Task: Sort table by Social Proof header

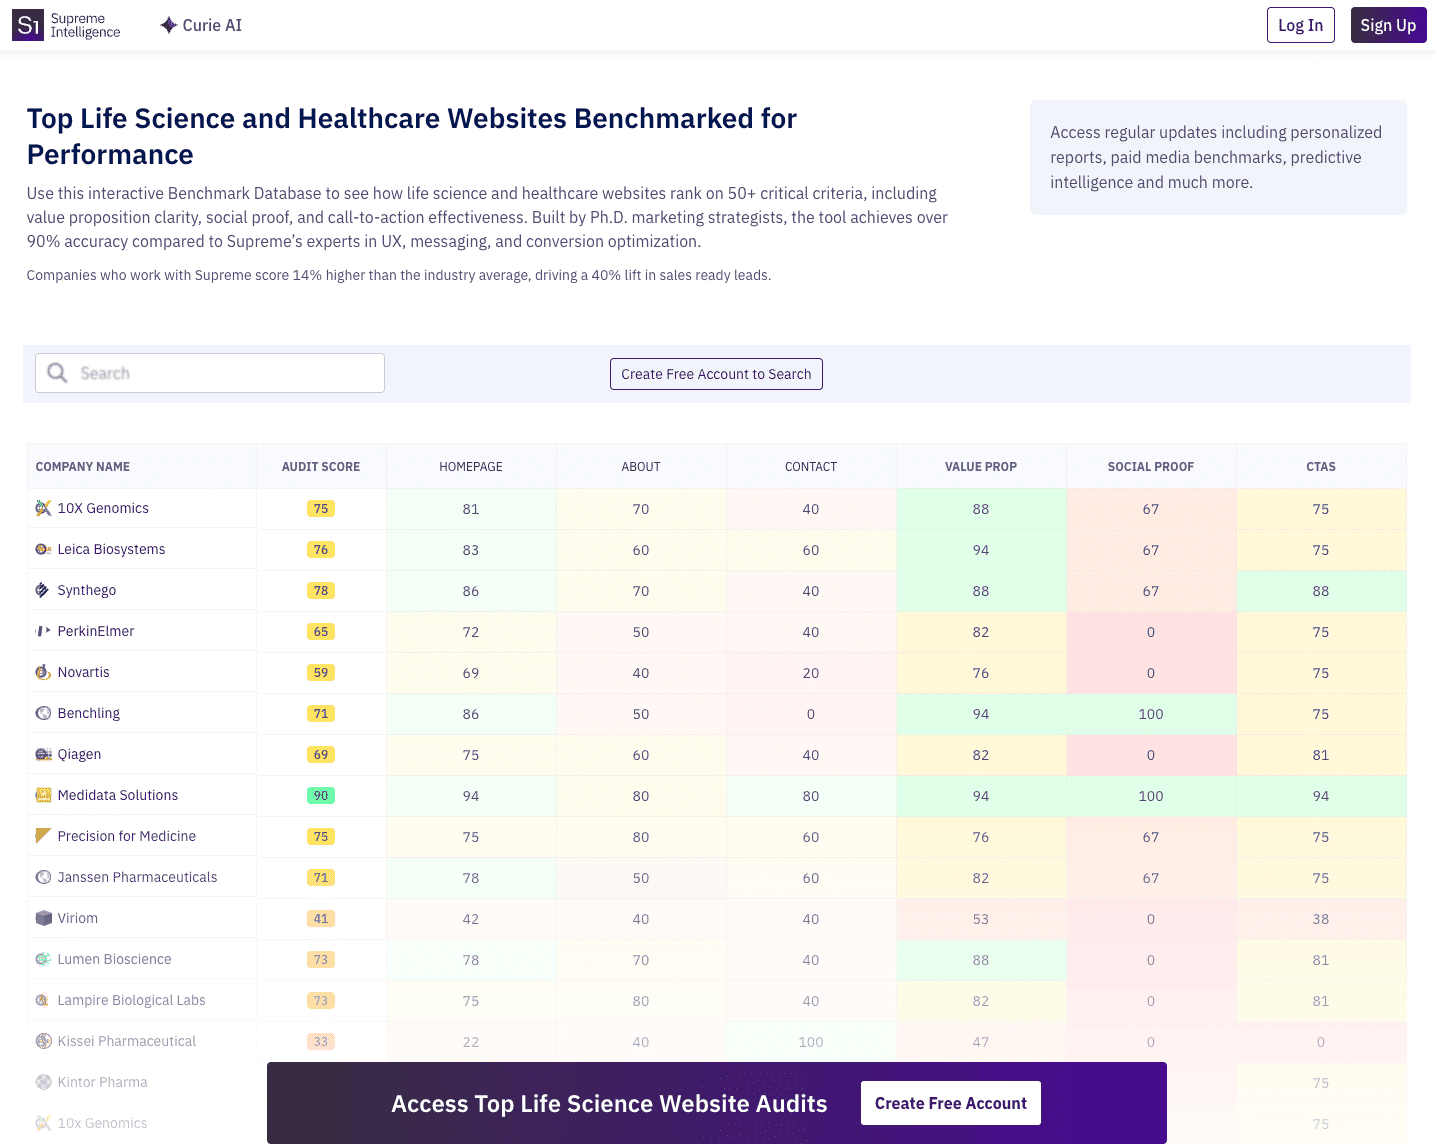Action: (x=1150, y=467)
